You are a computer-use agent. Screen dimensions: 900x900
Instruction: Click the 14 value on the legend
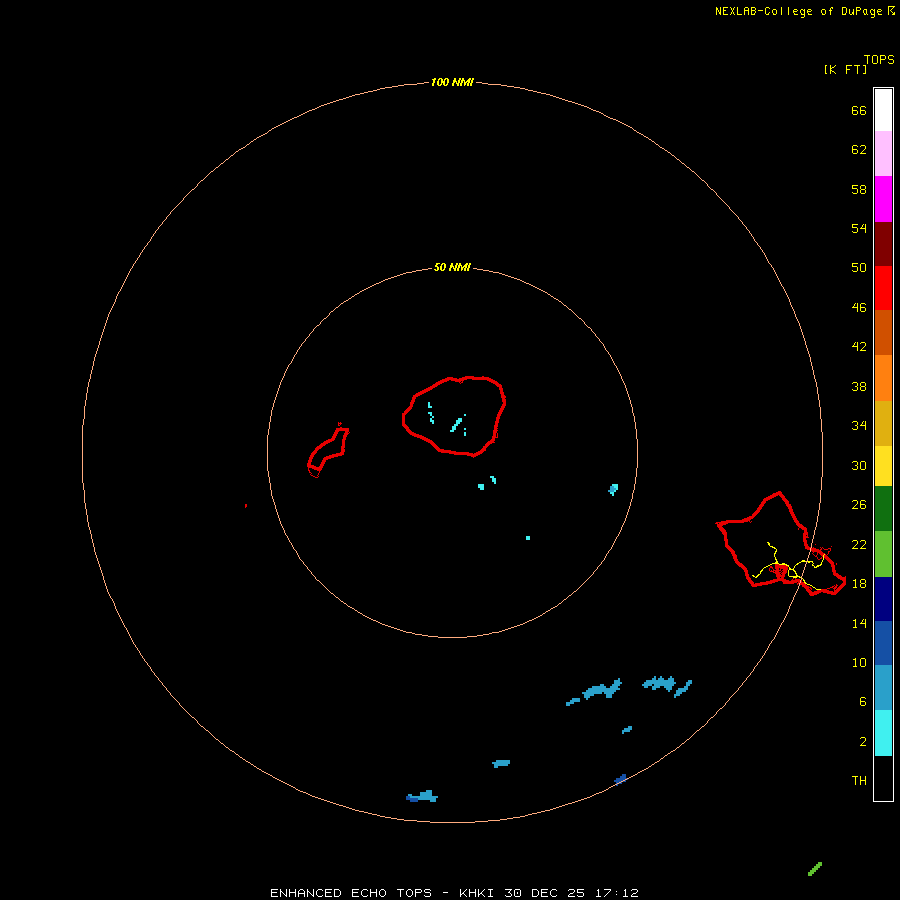(x=859, y=623)
